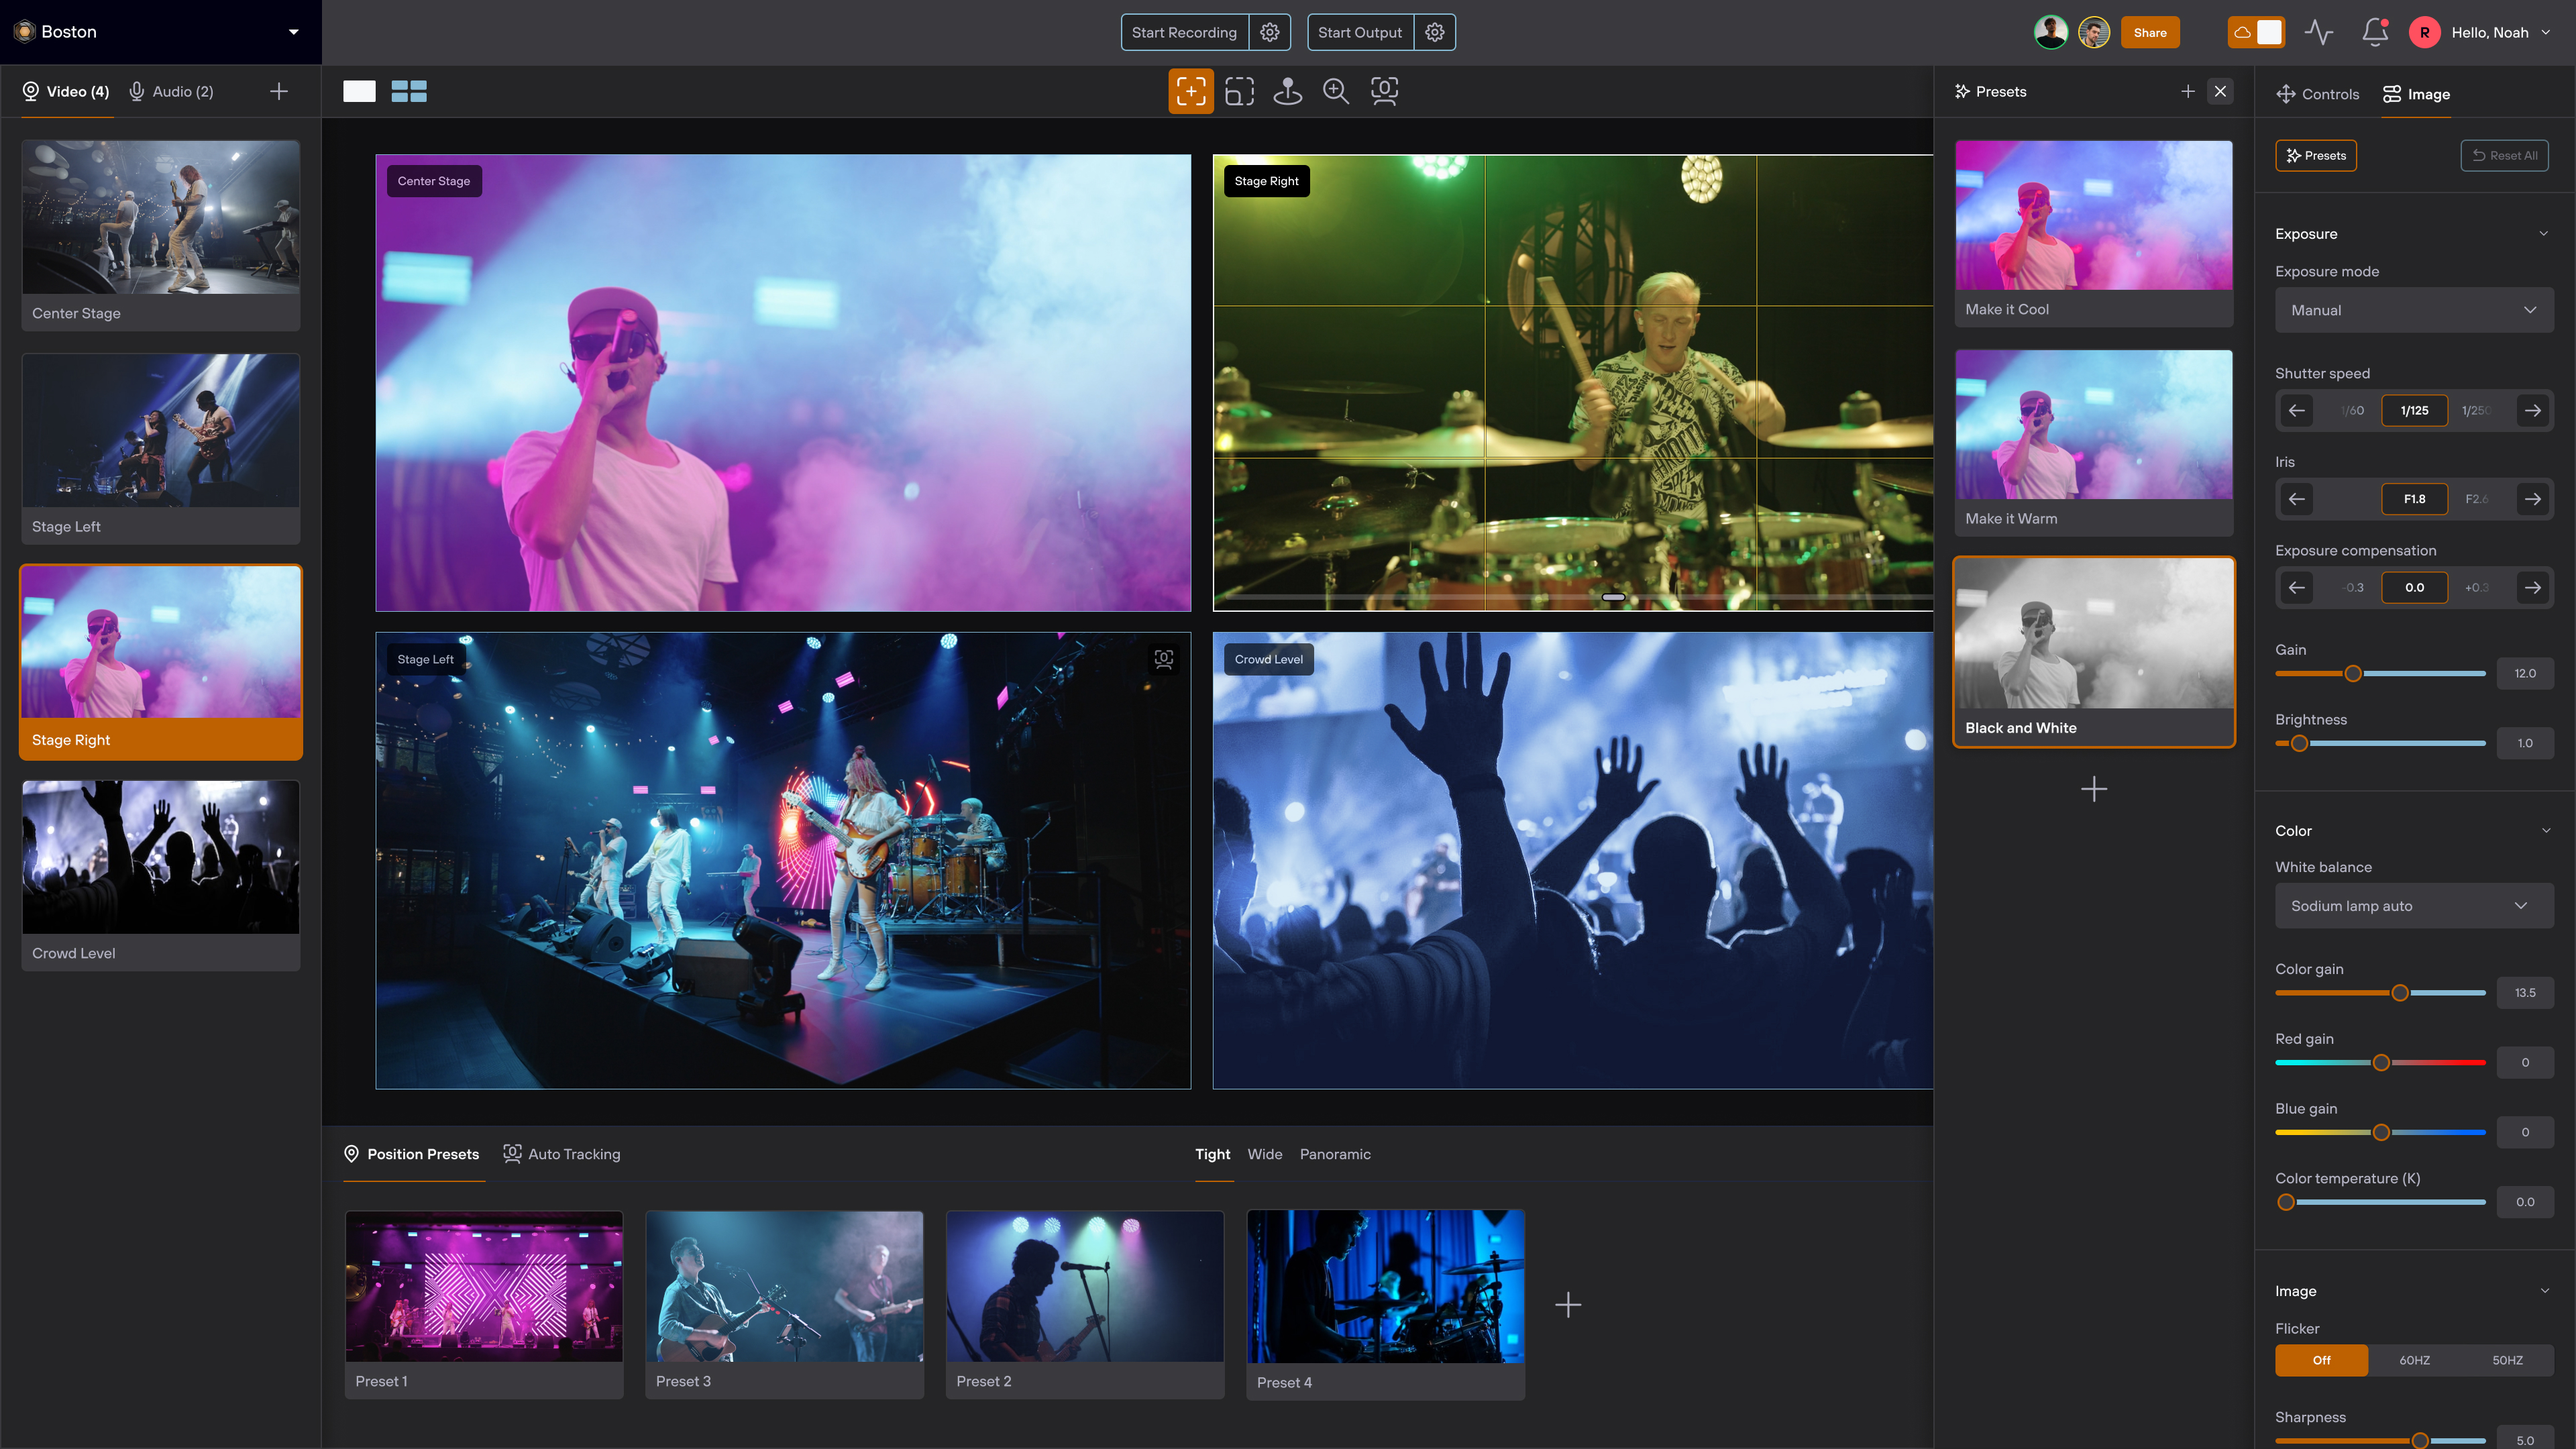Collapse the Color section chevron
The image size is (2576, 1449).
tap(2545, 831)
